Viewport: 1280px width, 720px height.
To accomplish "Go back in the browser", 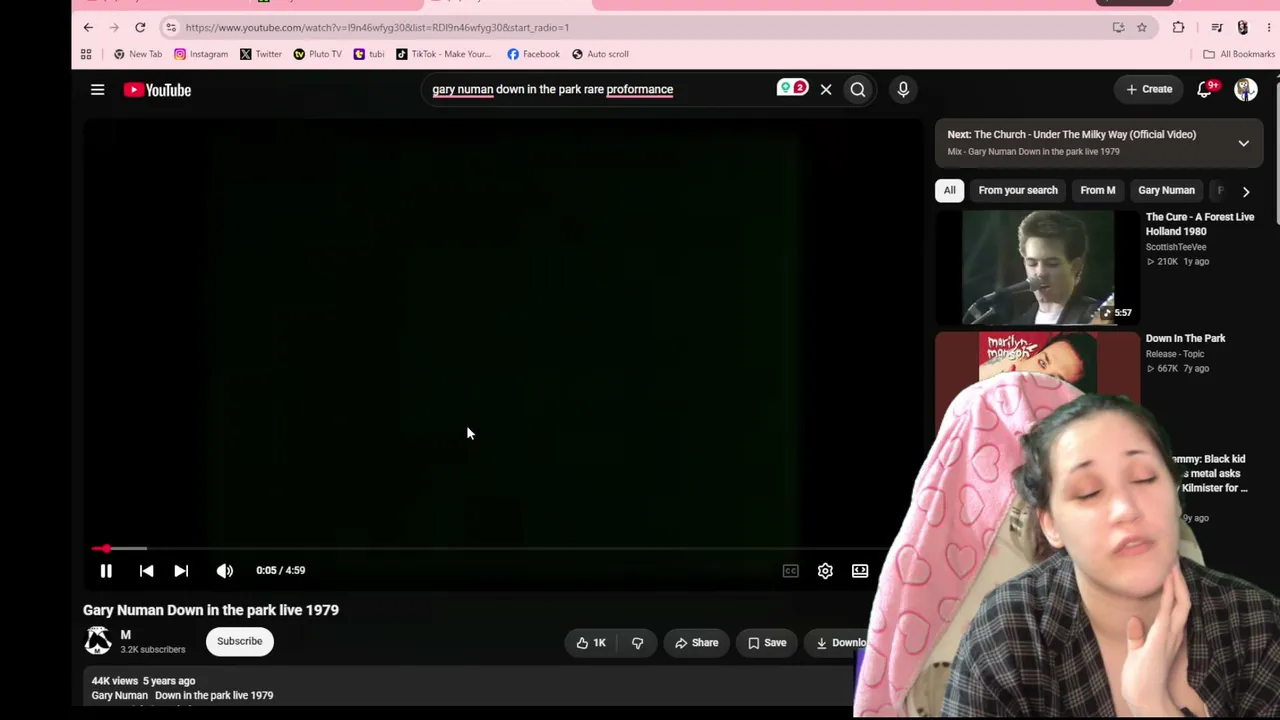I will pos(88,27).
